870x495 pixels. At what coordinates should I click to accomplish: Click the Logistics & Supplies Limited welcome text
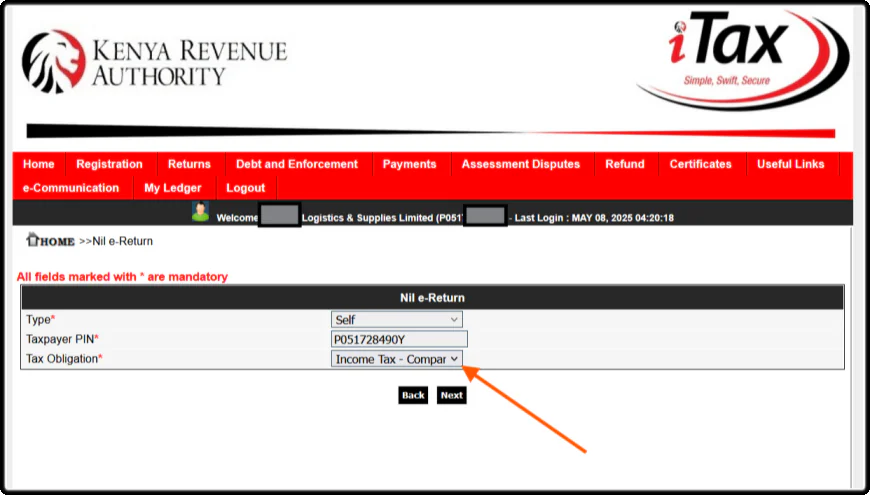[366, 218]
